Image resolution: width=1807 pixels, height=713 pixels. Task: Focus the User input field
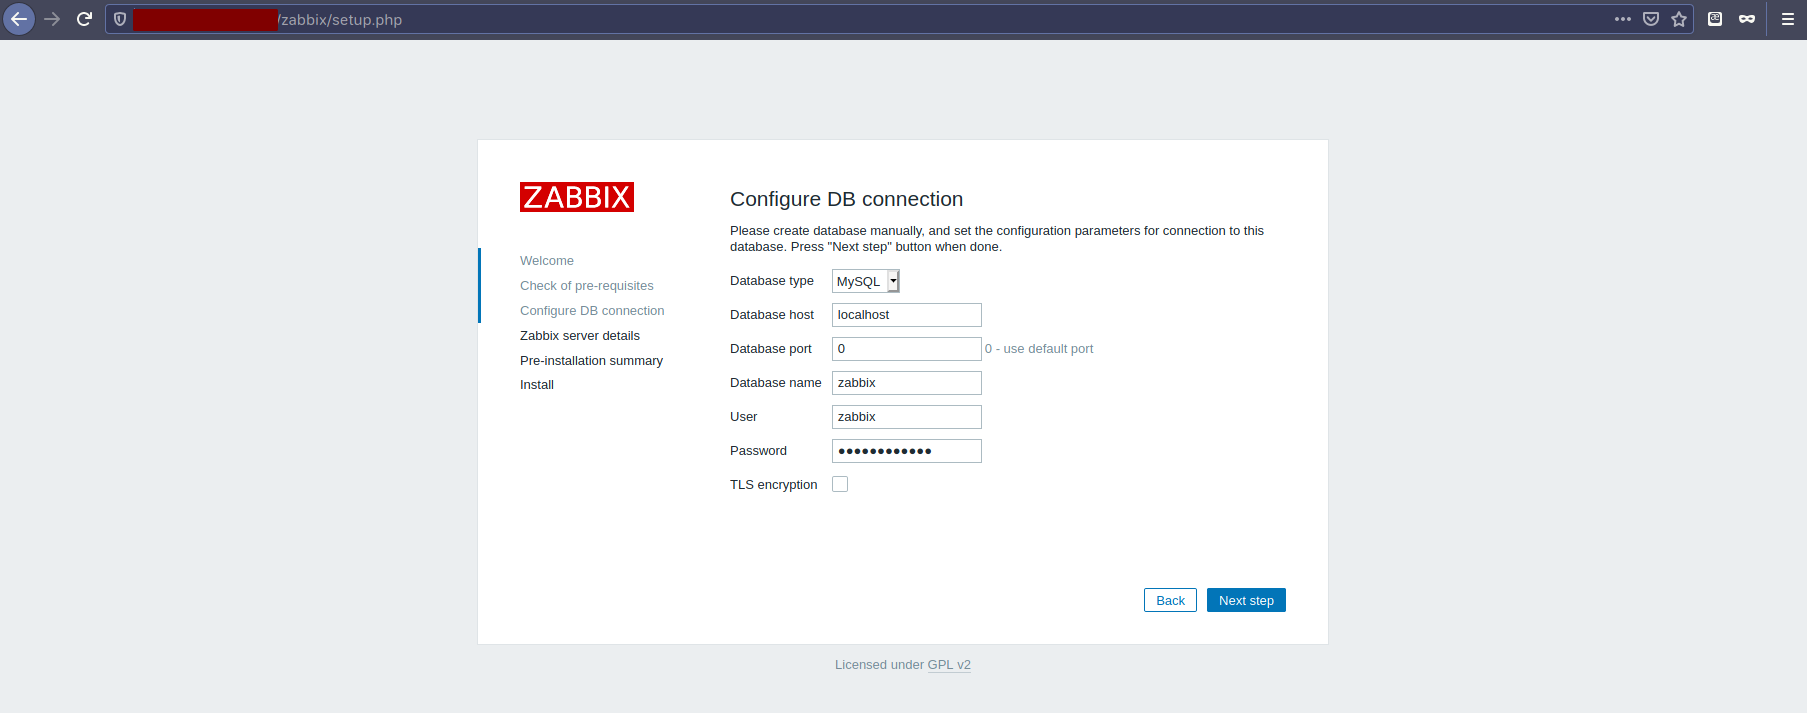[907, 417]
